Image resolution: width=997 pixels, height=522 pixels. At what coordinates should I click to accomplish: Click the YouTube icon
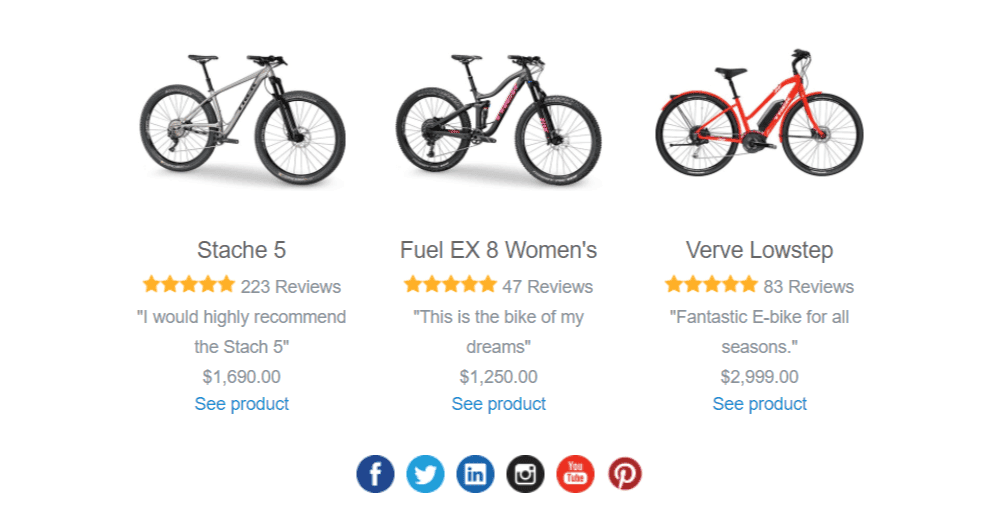575,473
